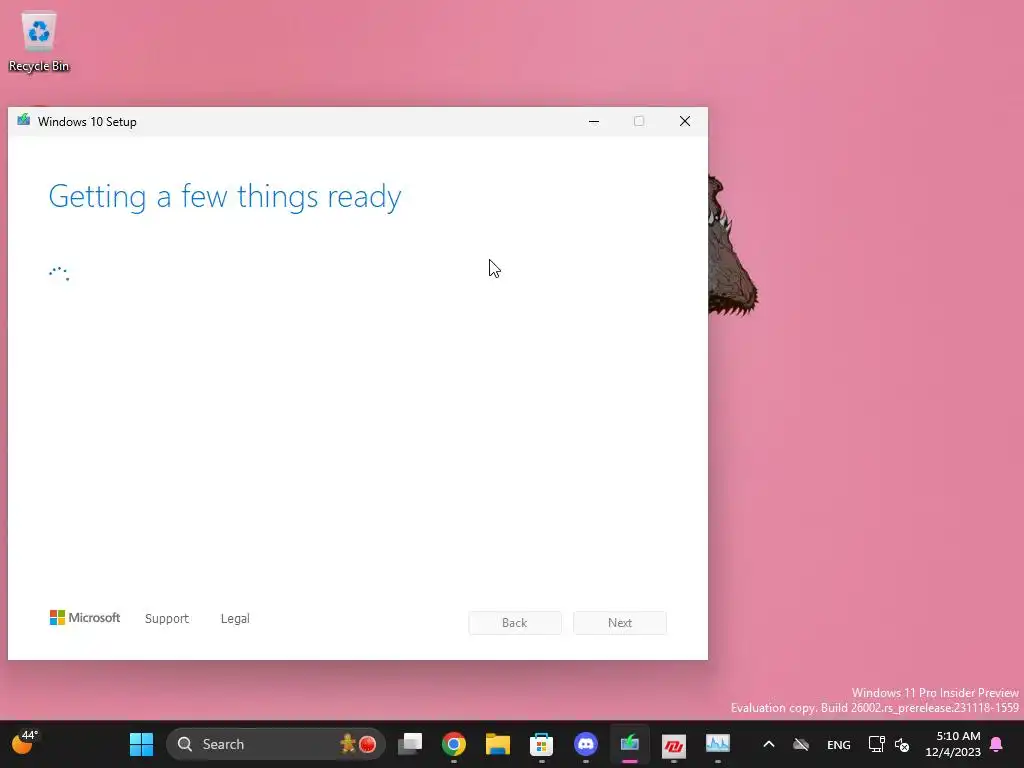Select the Windows Setup taskbar icon
1024x768 pixels.
(630, 744)
